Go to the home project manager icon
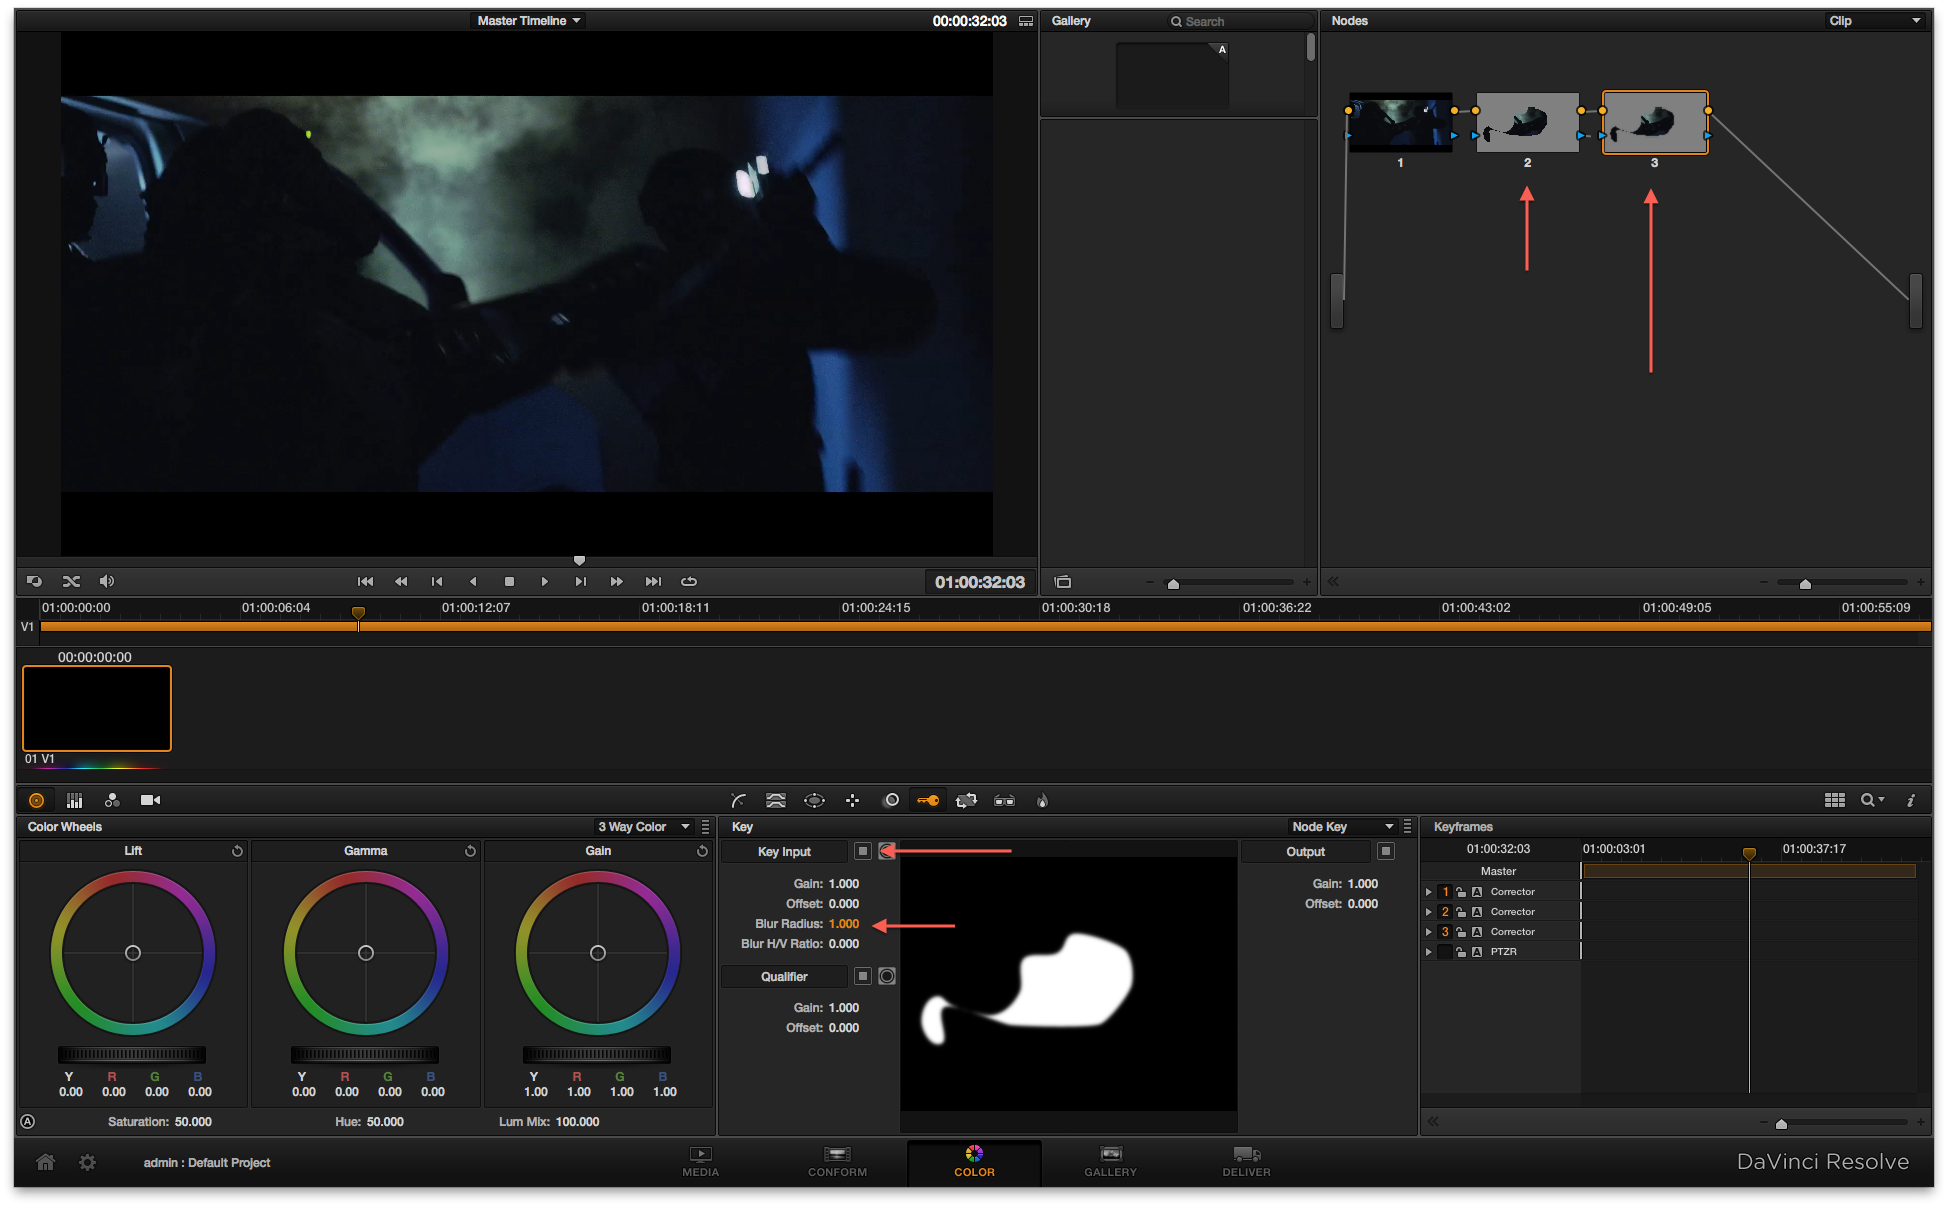 [x=45, y=1162]
